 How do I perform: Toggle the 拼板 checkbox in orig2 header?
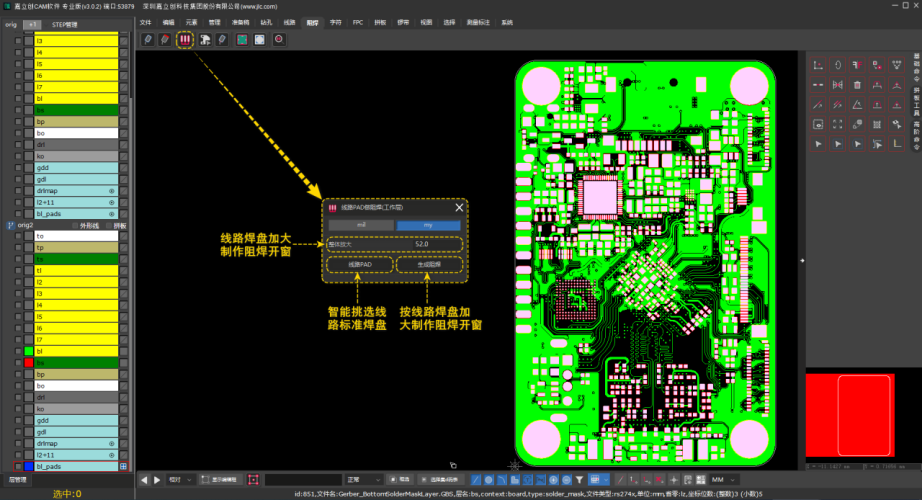click(x=109, y=226)
